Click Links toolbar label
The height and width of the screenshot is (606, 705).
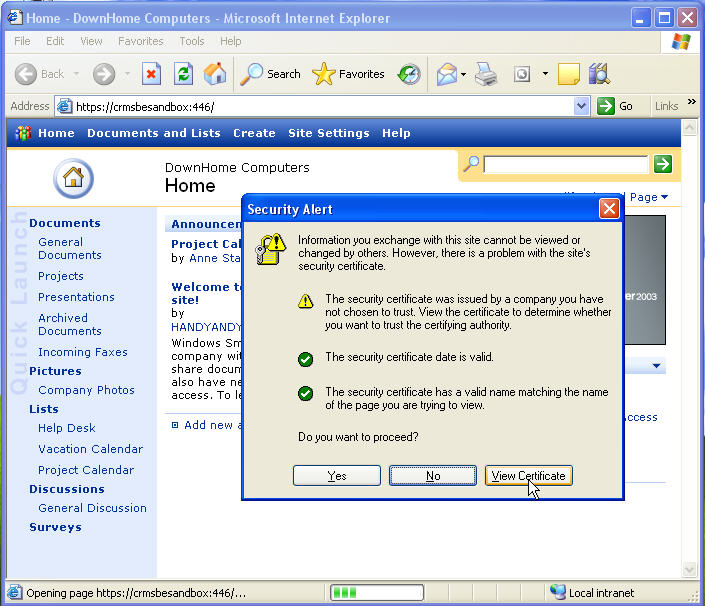[666, 106]
